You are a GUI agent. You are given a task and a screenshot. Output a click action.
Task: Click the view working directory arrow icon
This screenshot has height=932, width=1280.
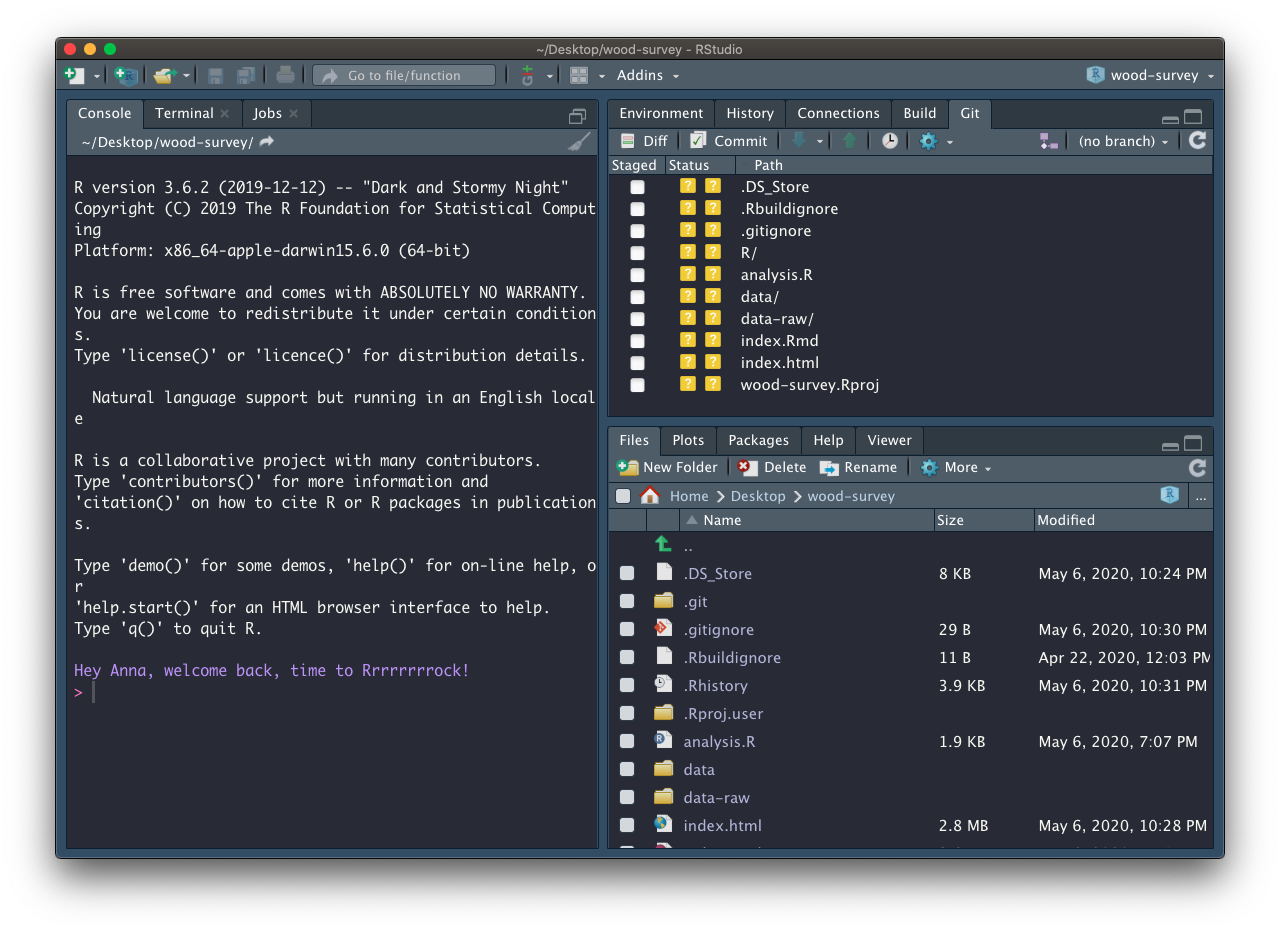pos(267,142)
